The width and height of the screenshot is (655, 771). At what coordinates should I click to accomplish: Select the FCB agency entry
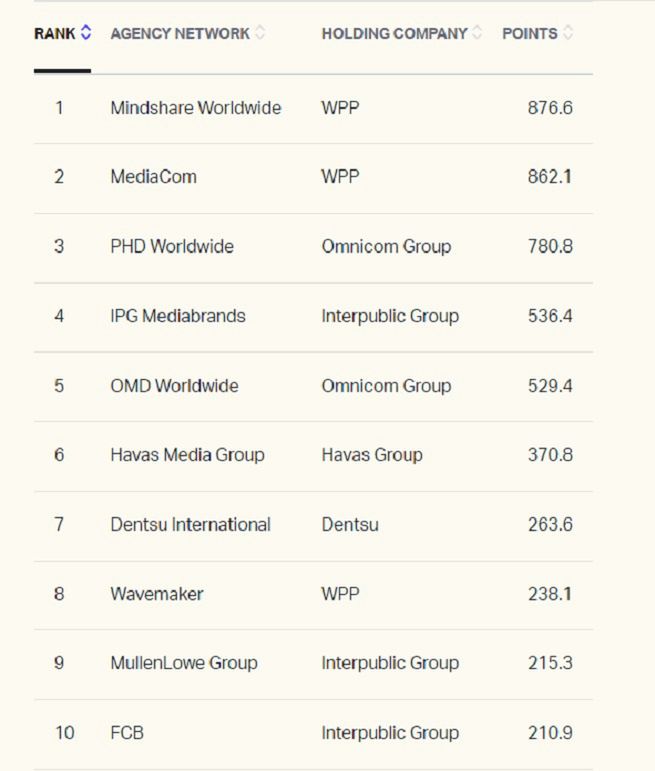tap(127, 733)
